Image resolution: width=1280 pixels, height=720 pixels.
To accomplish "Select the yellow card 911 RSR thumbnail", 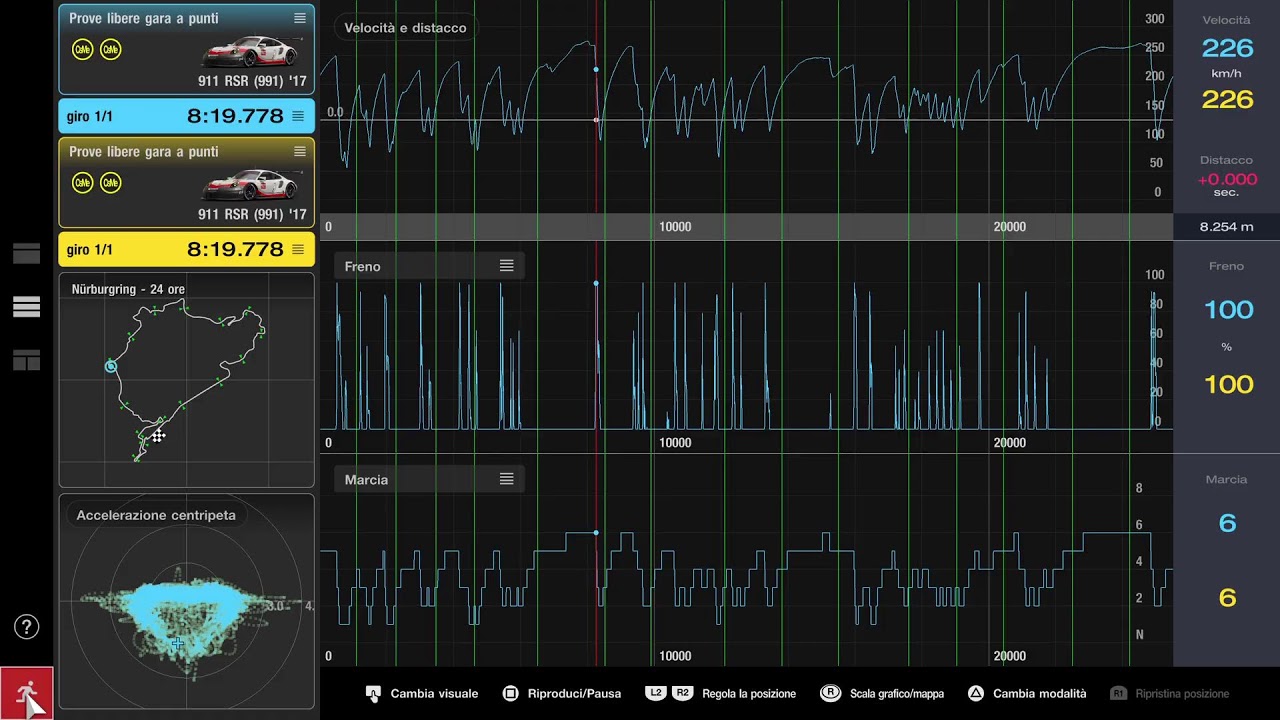I will point(251,184).
